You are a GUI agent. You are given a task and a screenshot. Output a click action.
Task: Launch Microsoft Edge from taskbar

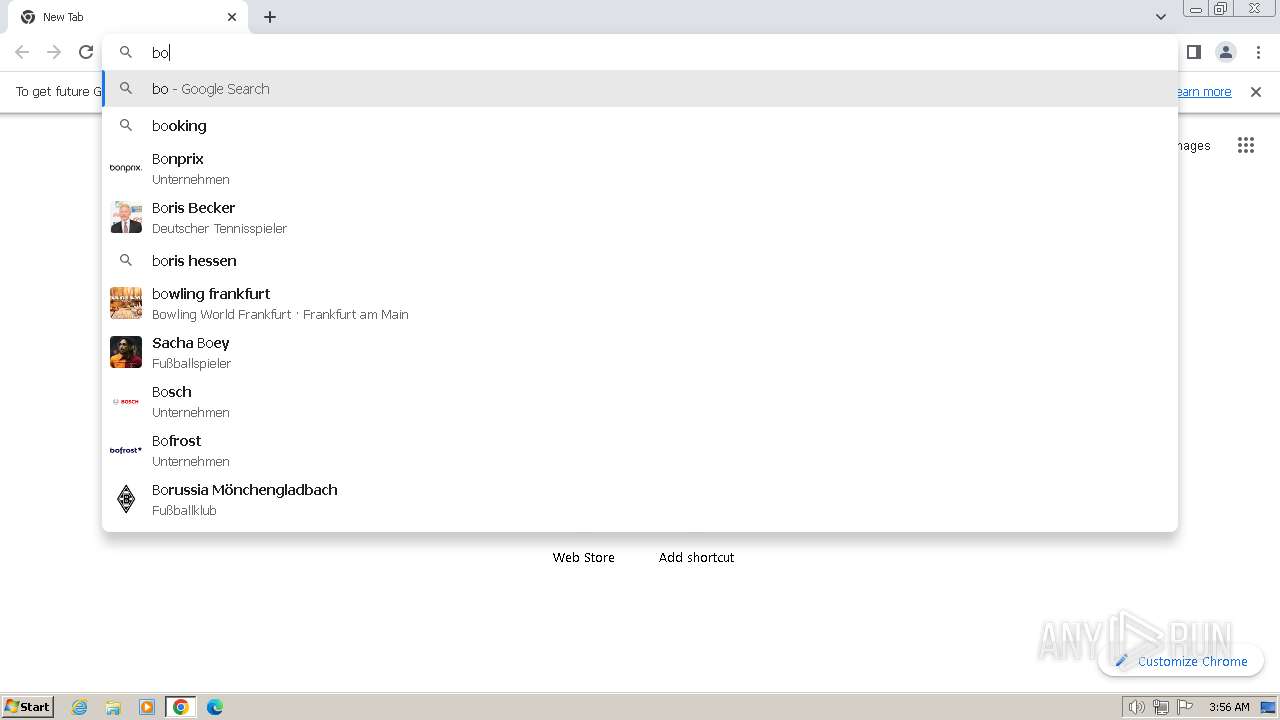click(x=215, y=707)
